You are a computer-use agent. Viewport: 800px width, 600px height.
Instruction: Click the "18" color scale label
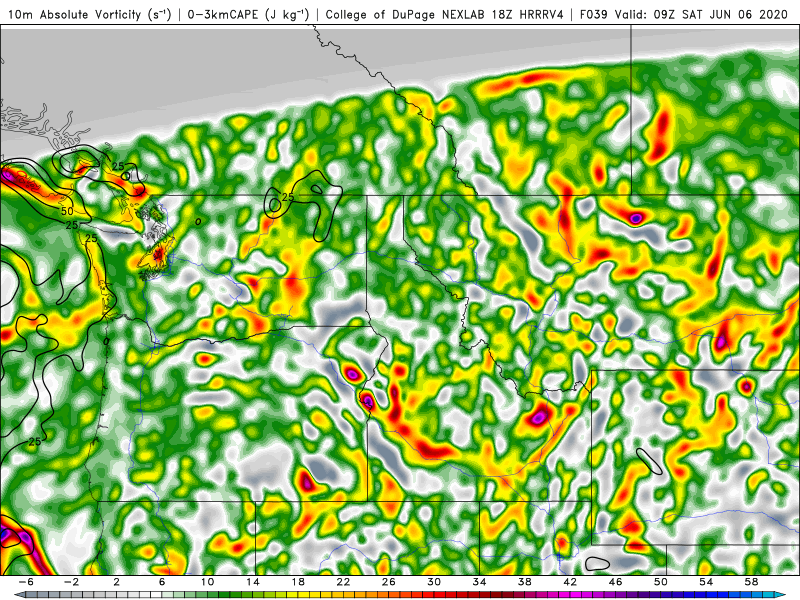tap(298, 582)
